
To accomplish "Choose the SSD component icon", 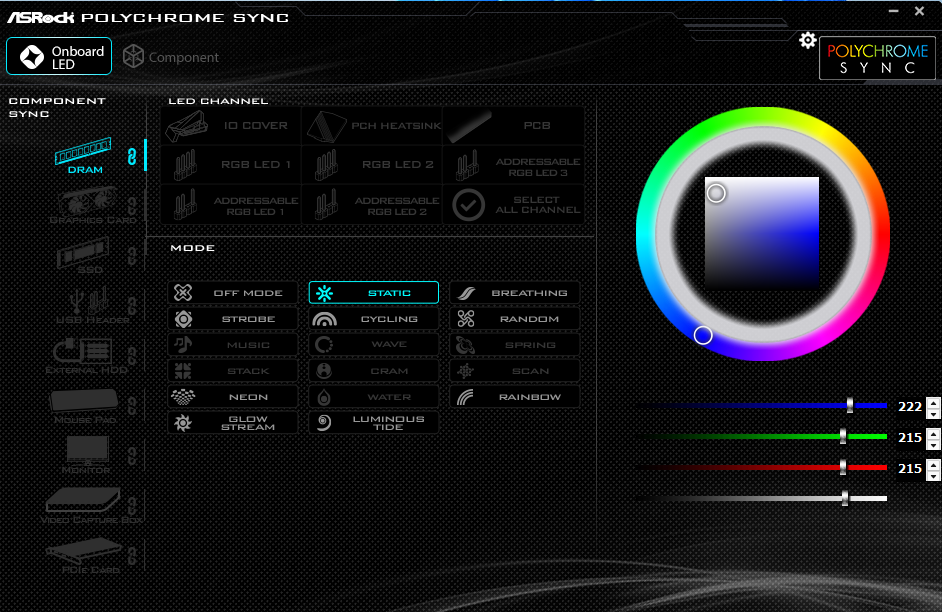I will [x=86, y=251].
